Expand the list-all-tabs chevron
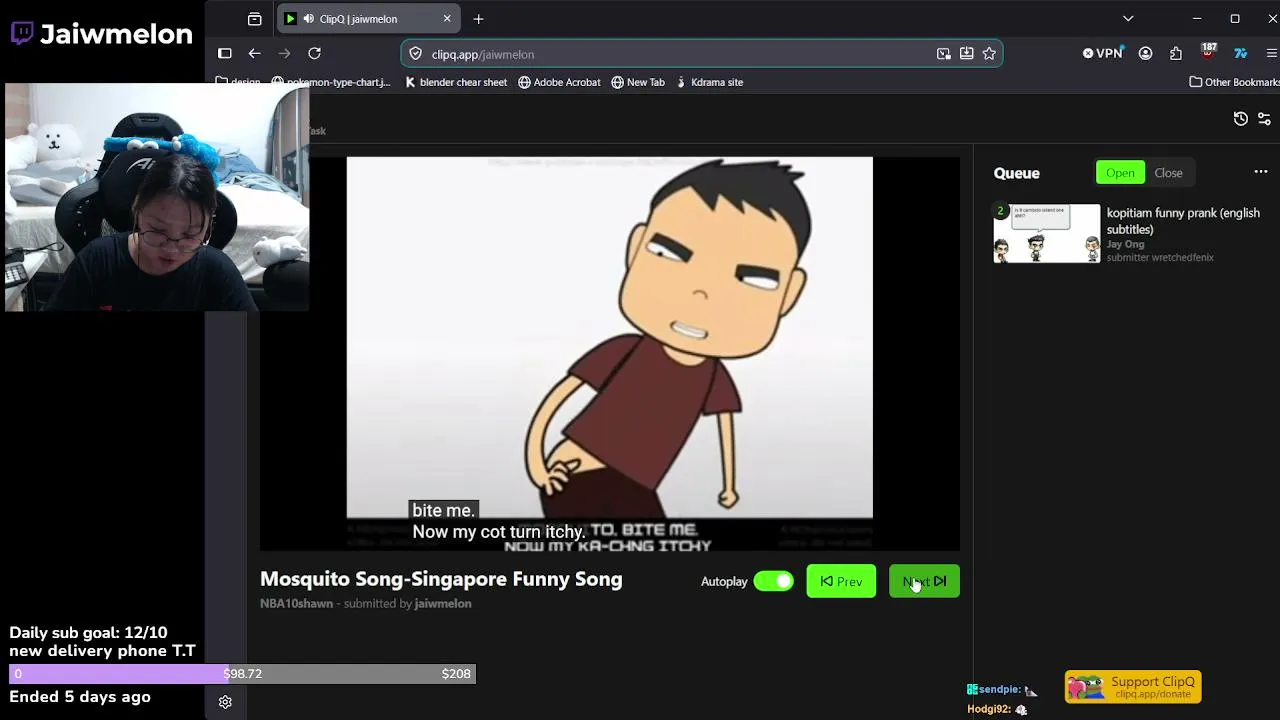The width and height of the screenshot is (1280, 720). pyautogui.click(x=1128, y=19)
